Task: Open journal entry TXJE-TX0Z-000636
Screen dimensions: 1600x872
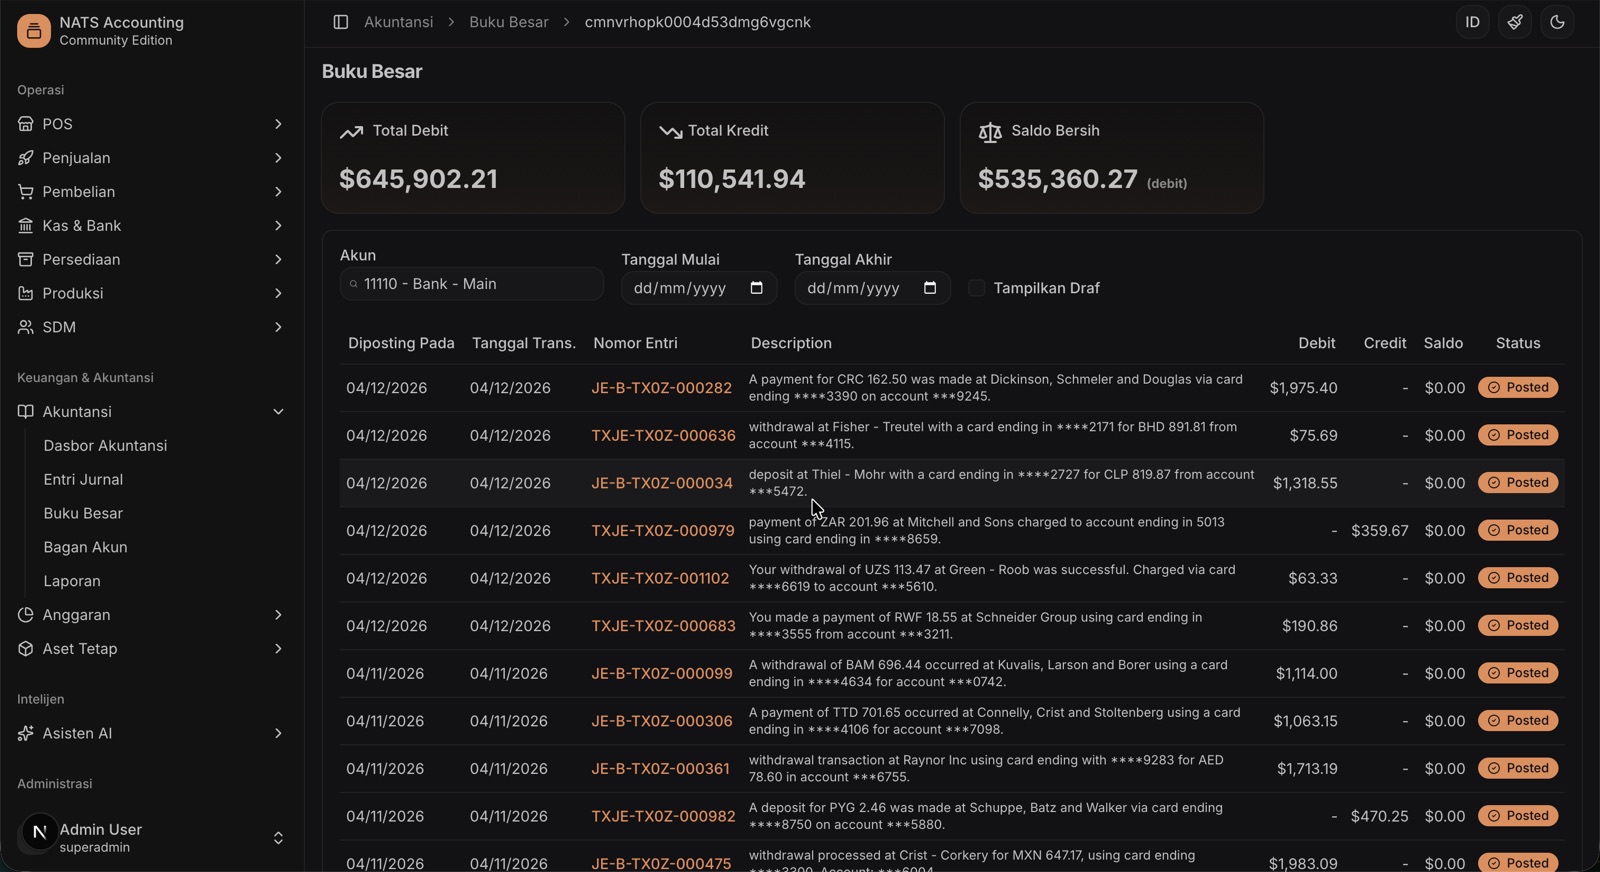Action: (663, 436)
